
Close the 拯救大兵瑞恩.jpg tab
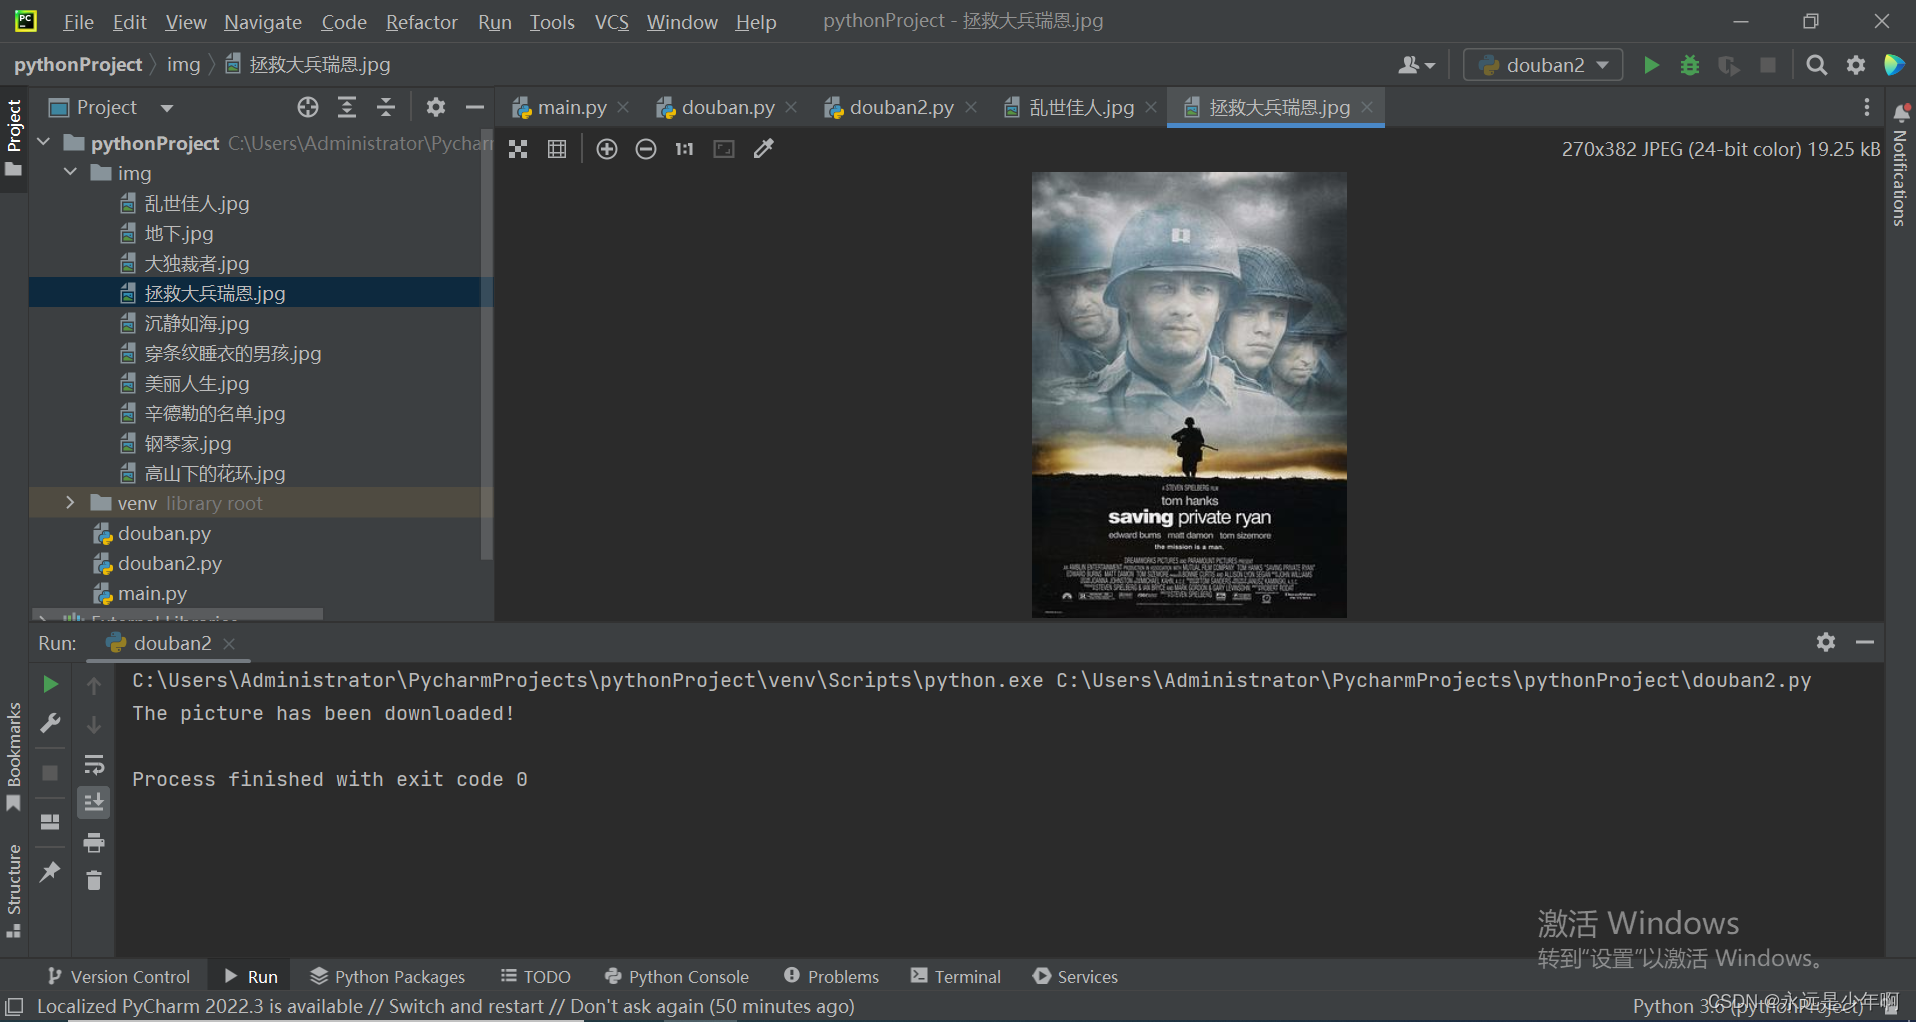1367,107
